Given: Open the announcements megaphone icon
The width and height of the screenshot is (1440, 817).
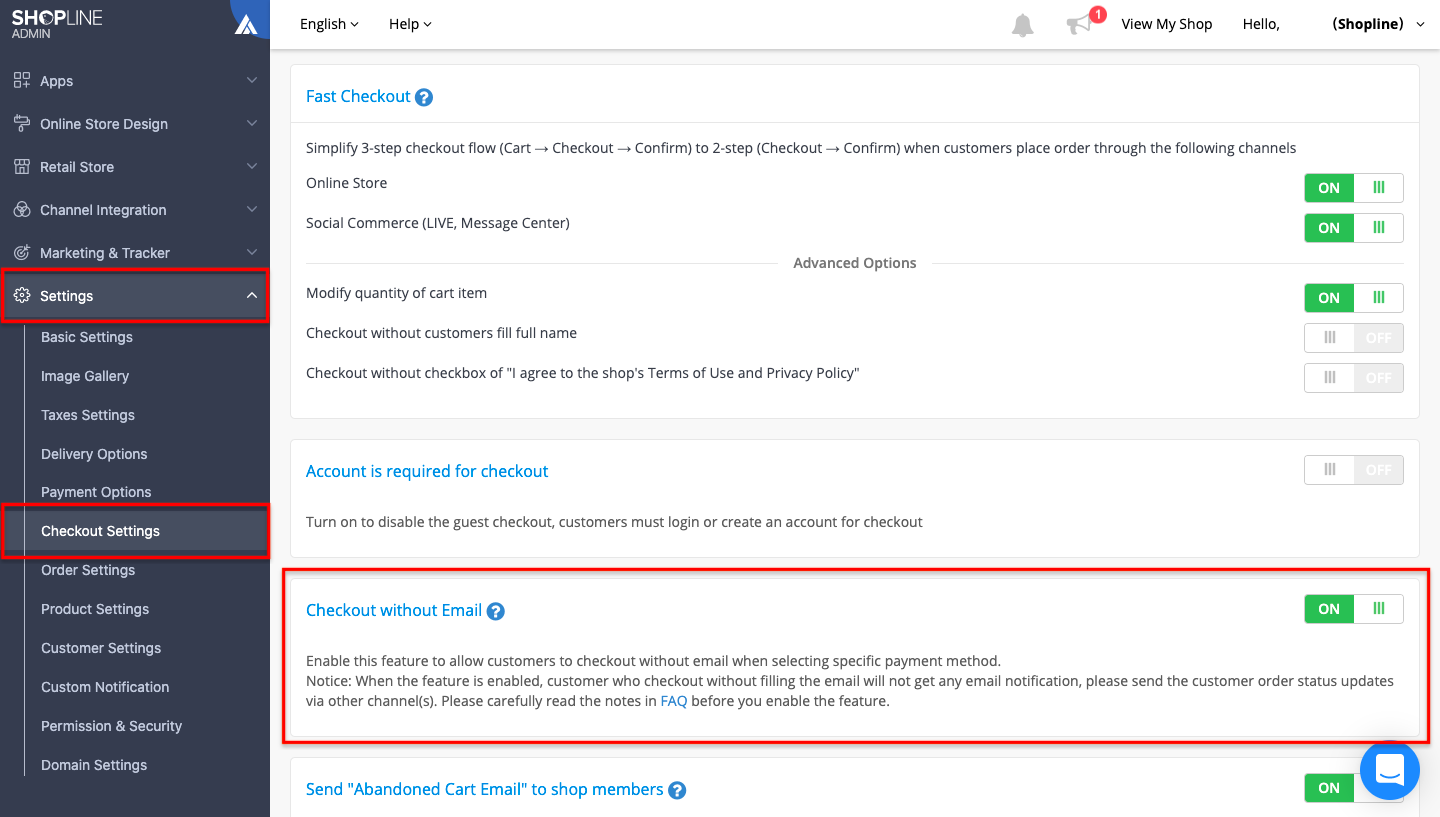Looking at the screenshot, I should (1079, 25).
